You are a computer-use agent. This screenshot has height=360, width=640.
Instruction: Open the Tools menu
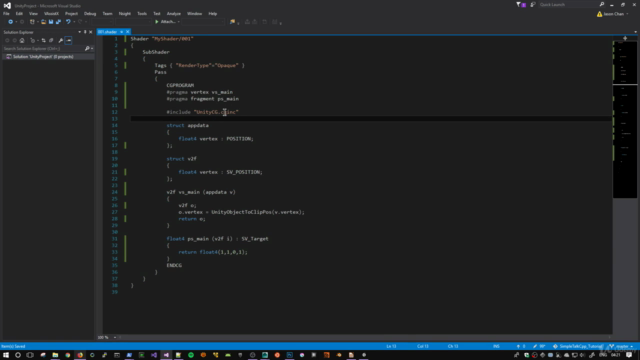[x=142, y=13]
